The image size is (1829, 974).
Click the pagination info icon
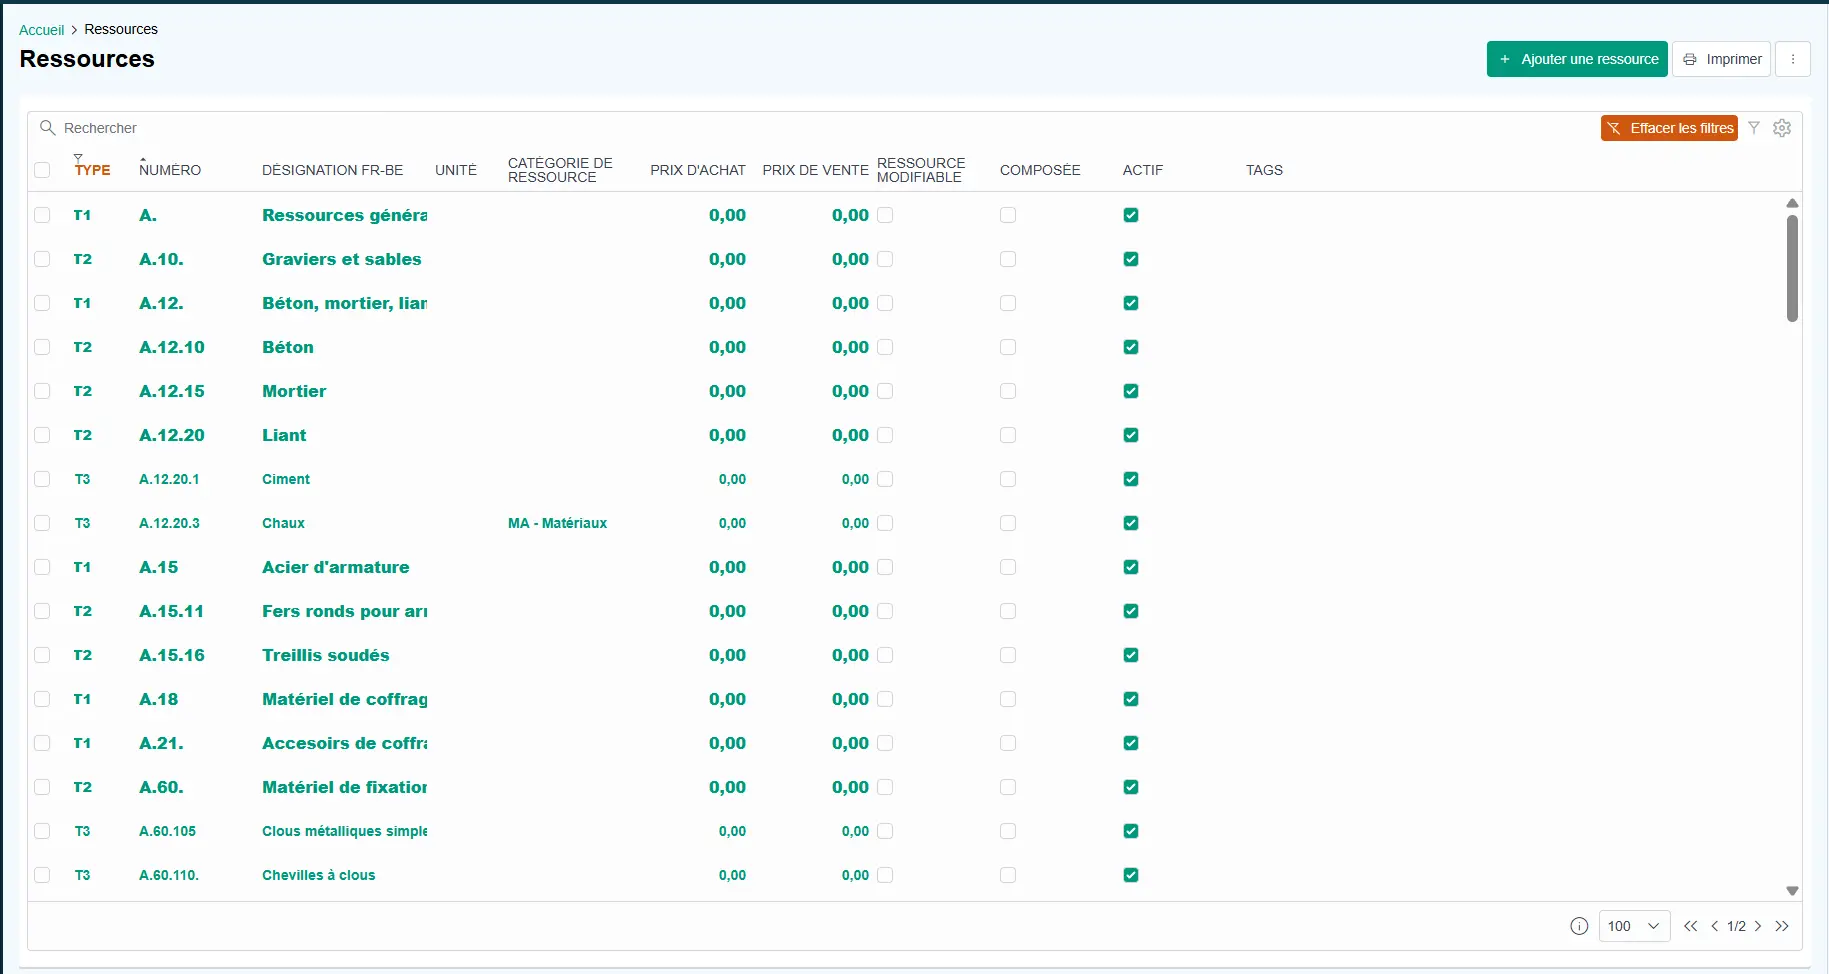pos(1579,926)
